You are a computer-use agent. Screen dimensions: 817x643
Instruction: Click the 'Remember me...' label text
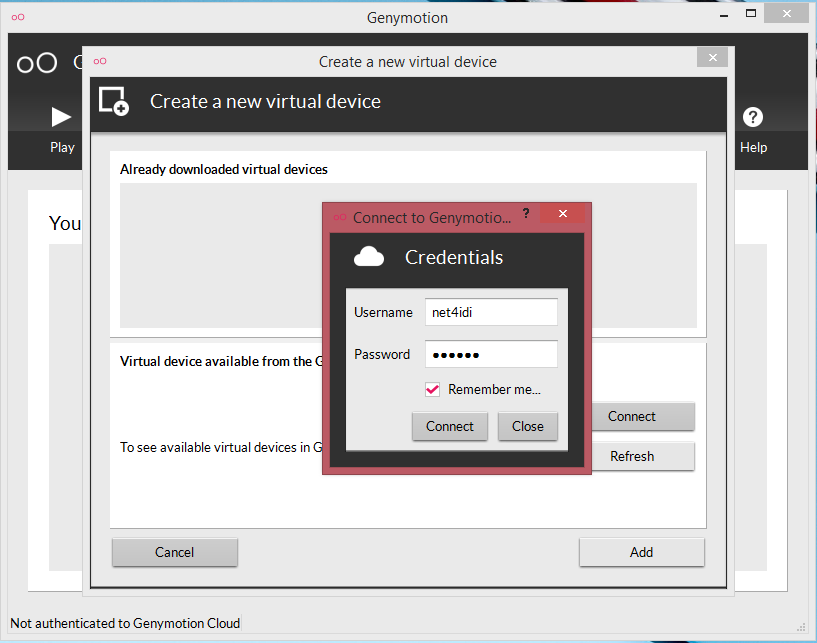click(494, 389)
